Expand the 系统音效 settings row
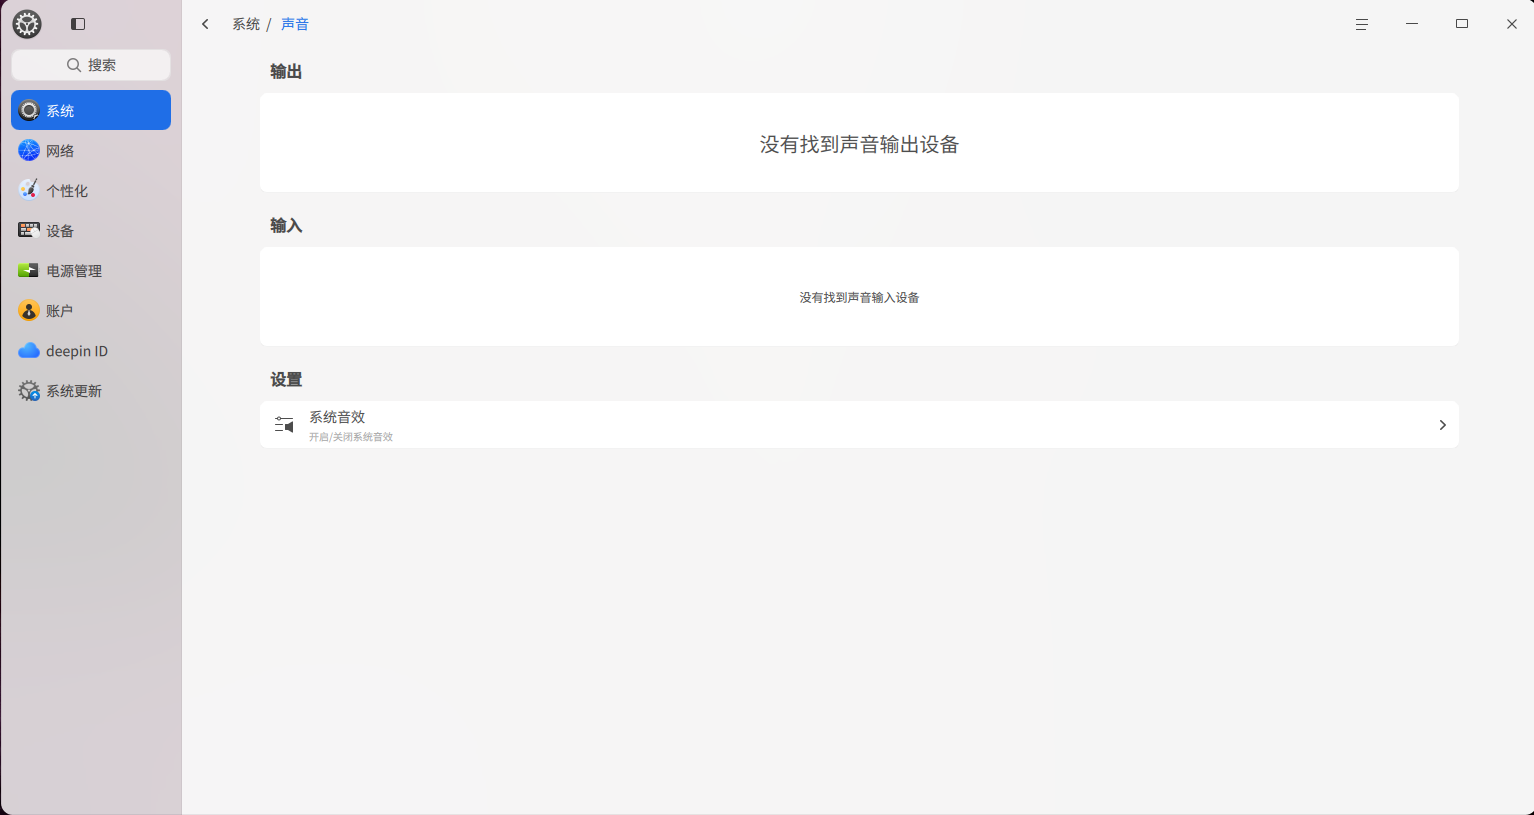 pyautogui.click(x=860, y=424)
